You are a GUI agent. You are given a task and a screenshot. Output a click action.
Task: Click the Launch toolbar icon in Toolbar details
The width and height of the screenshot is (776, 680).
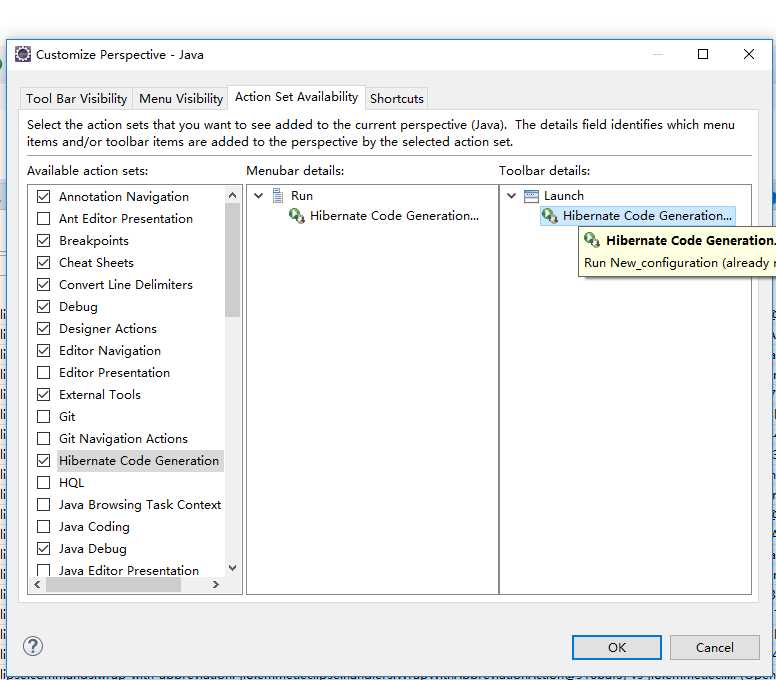coord(531,196)
